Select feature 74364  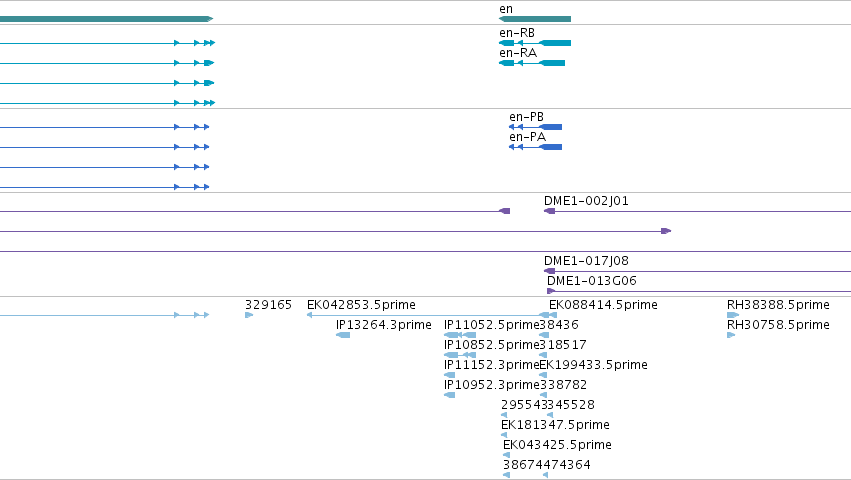545,475
